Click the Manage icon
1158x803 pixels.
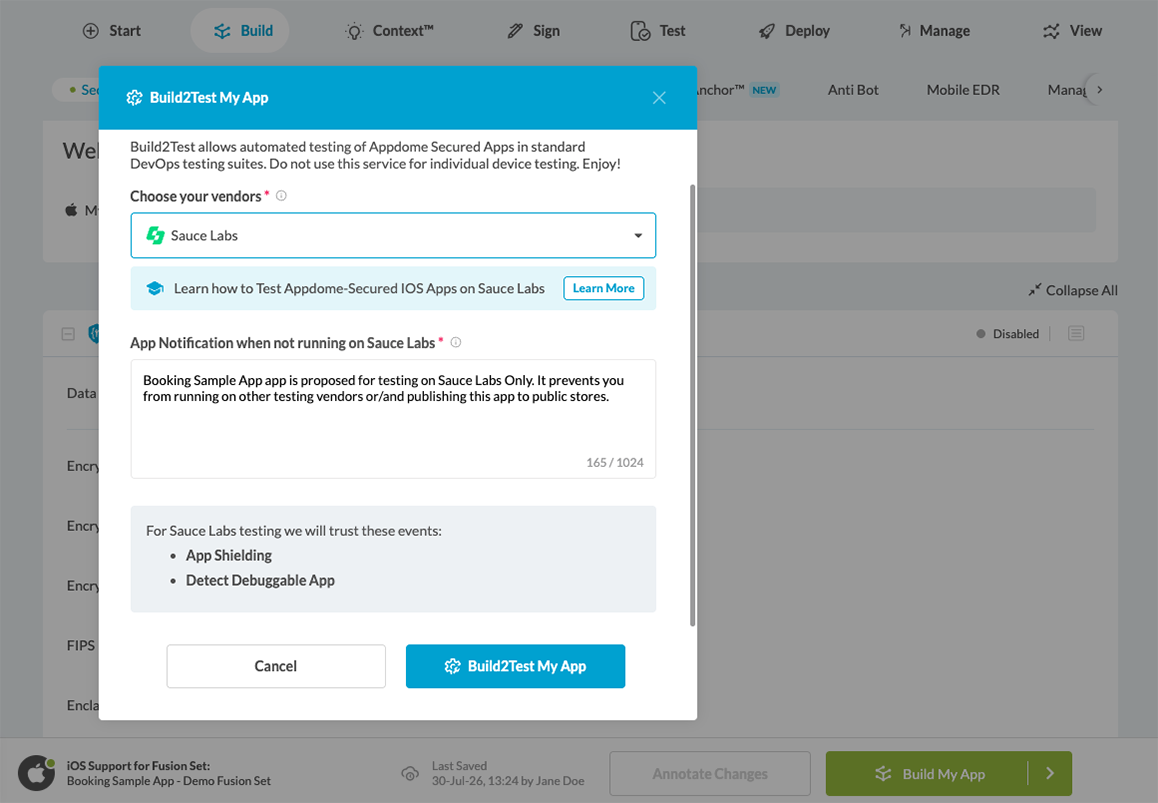click(905, 31)
